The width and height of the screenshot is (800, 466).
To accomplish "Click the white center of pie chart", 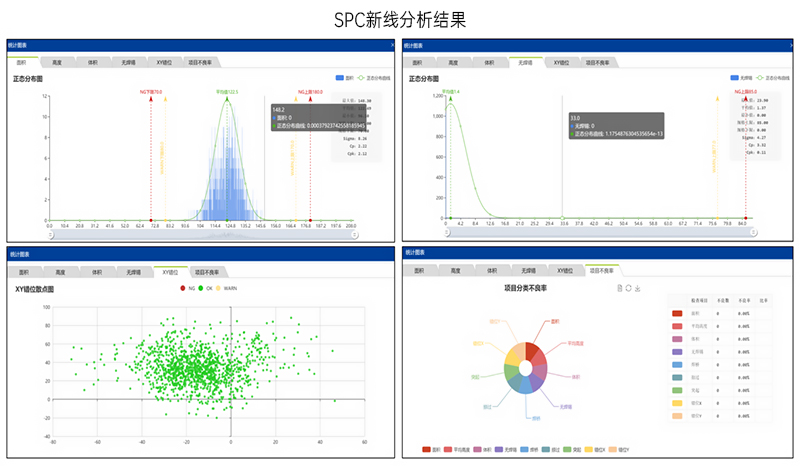I will click(x=526, y=367).
